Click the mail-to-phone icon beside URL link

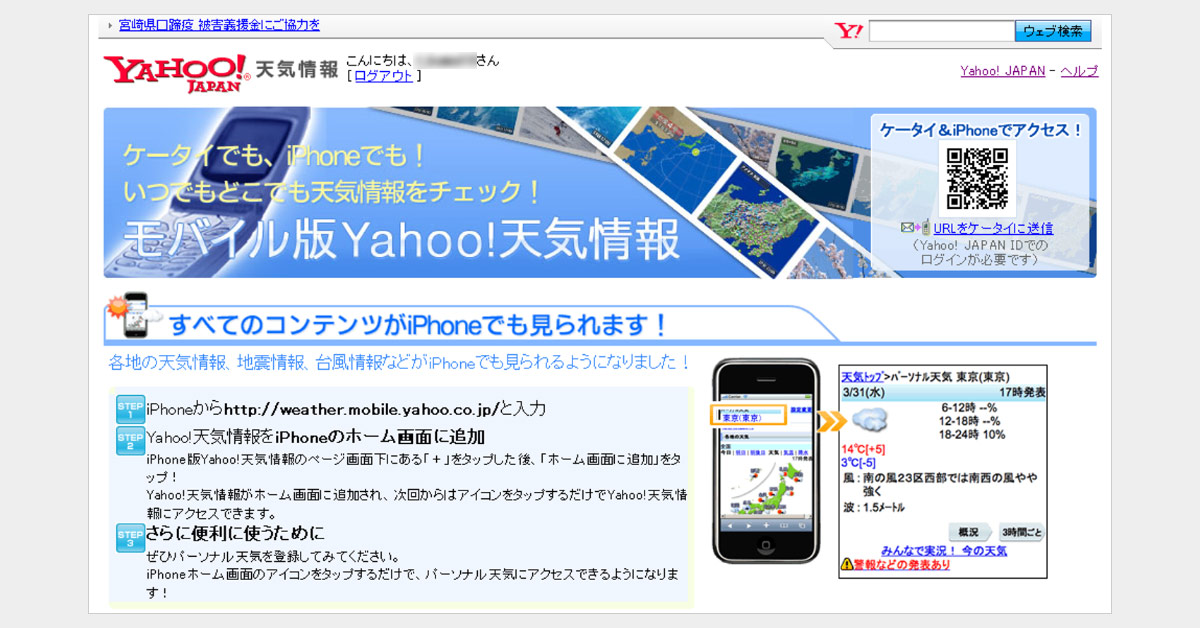915,228
